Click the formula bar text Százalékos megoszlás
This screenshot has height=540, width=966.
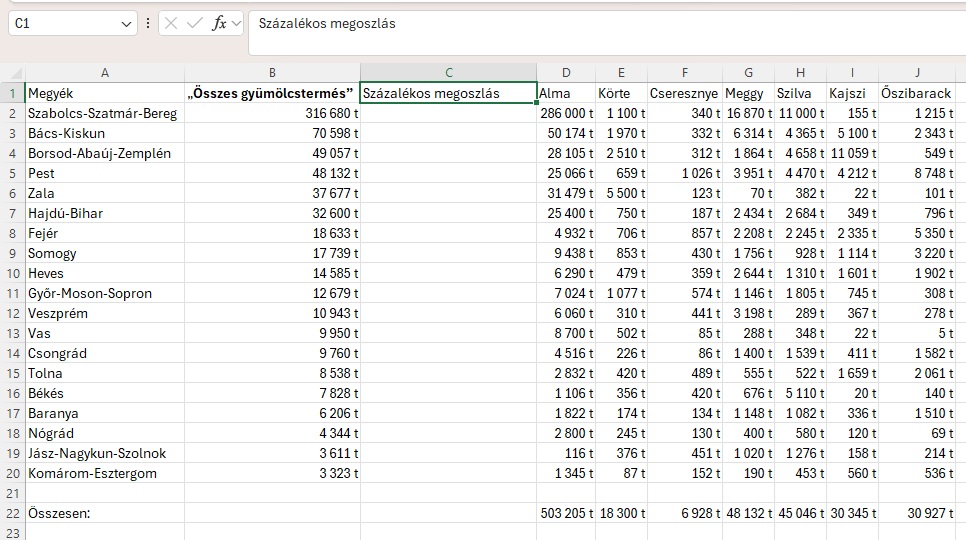tap(327, 23)
